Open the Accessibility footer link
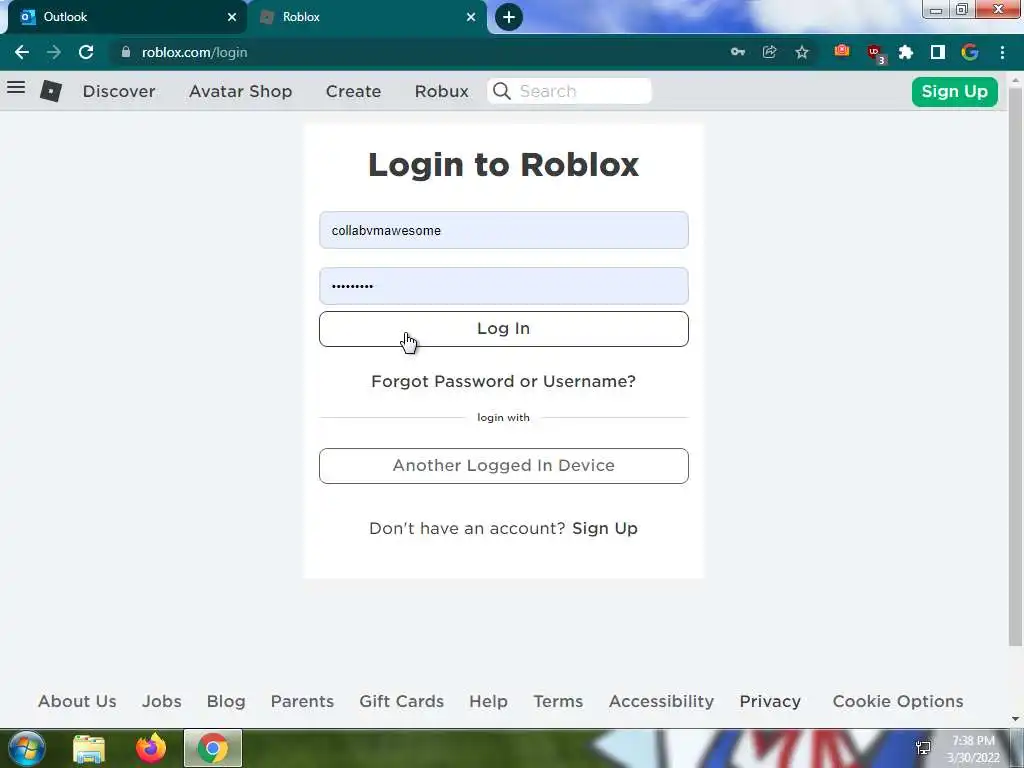Image resolution: width=1024 pixels, height=768 pixels. point(662,701)
